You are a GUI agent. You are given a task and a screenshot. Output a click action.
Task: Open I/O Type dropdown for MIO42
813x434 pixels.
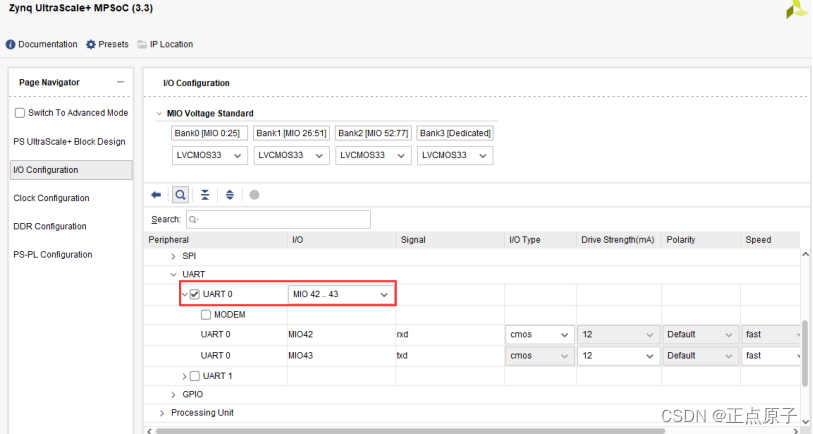click(540, 335)
